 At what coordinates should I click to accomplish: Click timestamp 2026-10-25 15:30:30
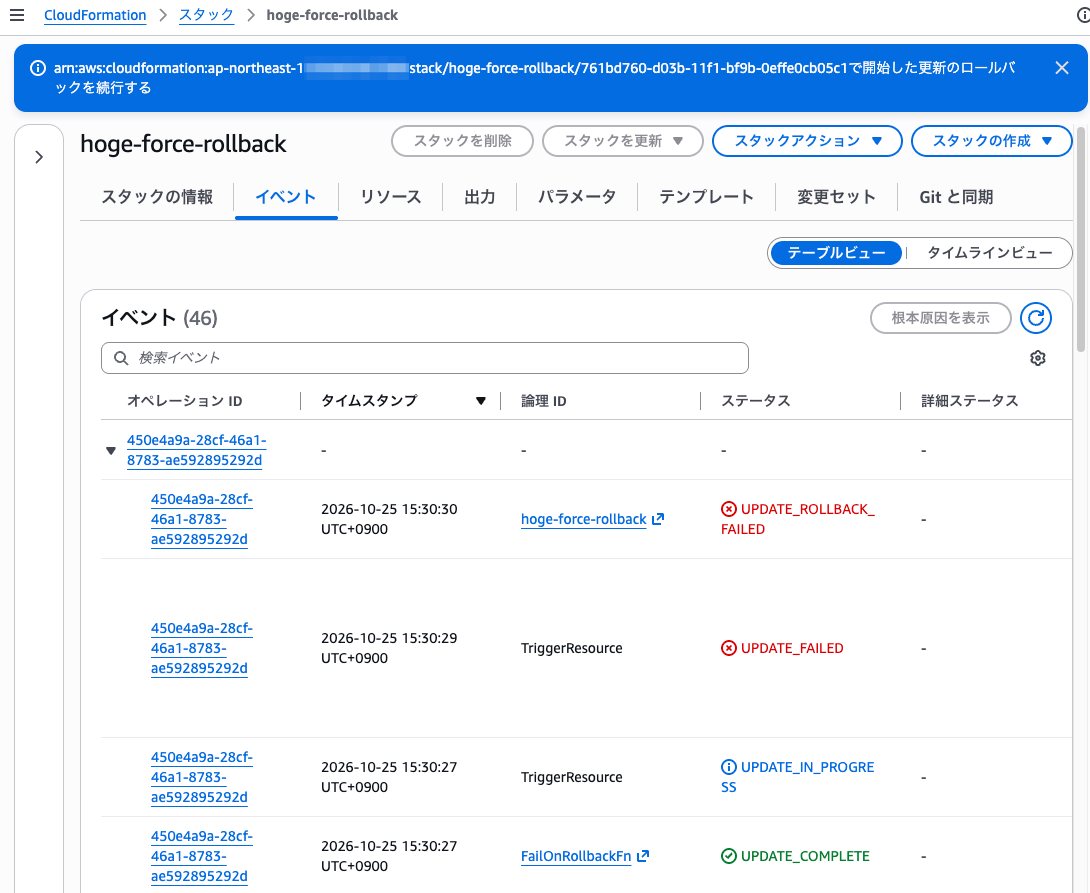(x=389, y=519)
